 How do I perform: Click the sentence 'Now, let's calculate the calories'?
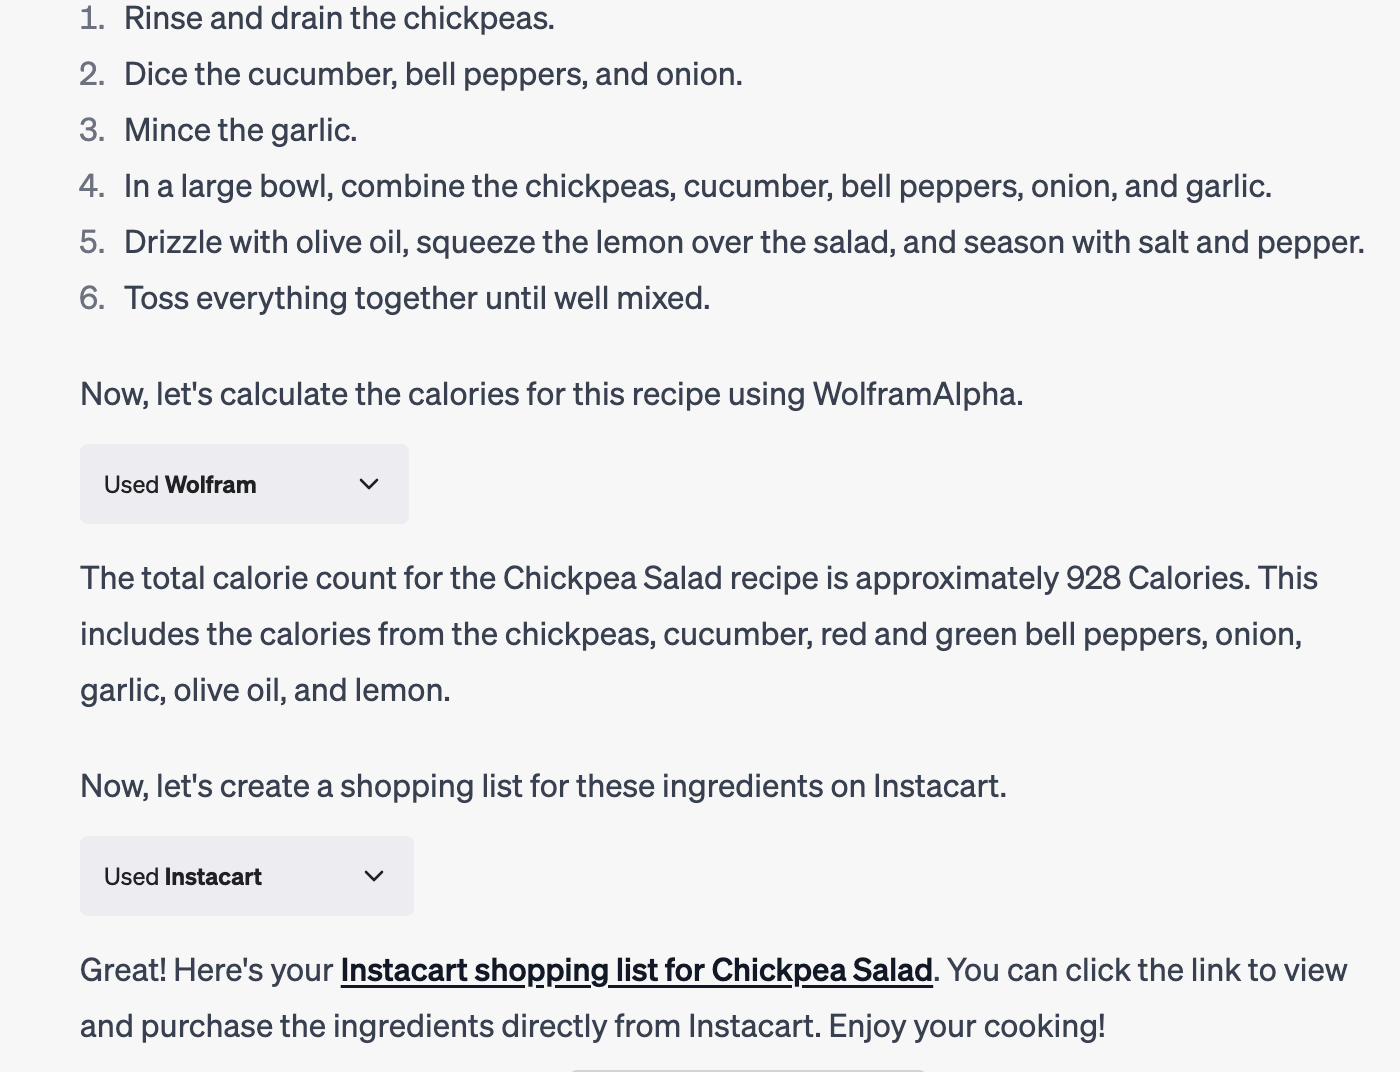(551, 394)
